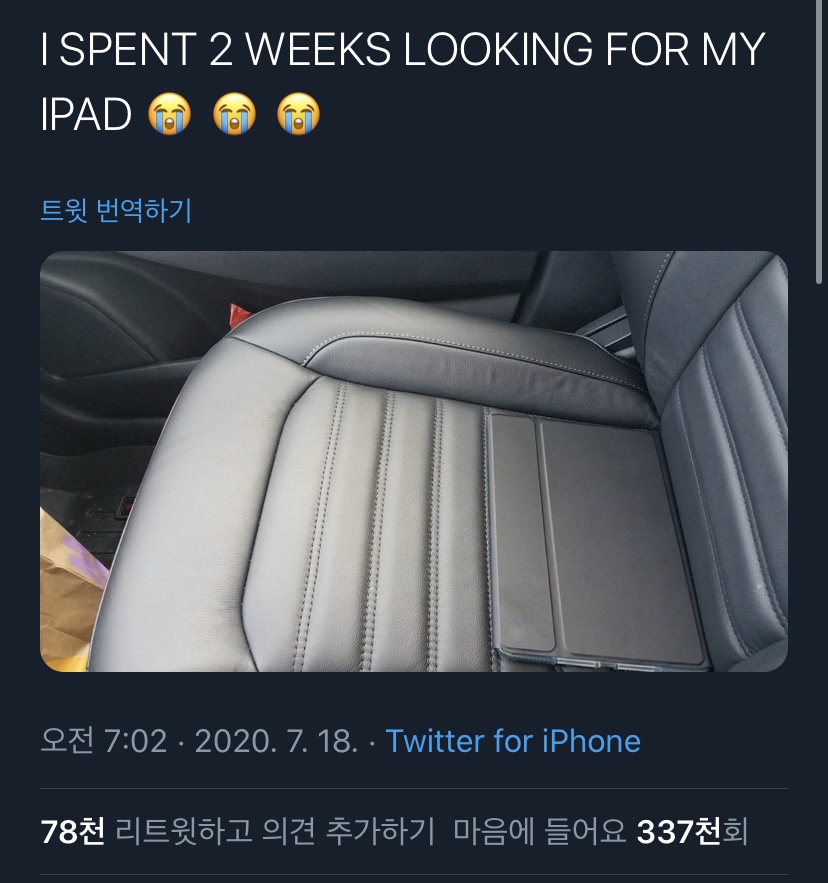Click the middle crying emoji
This screenshot has width=828, height=883.
(234, 114)
